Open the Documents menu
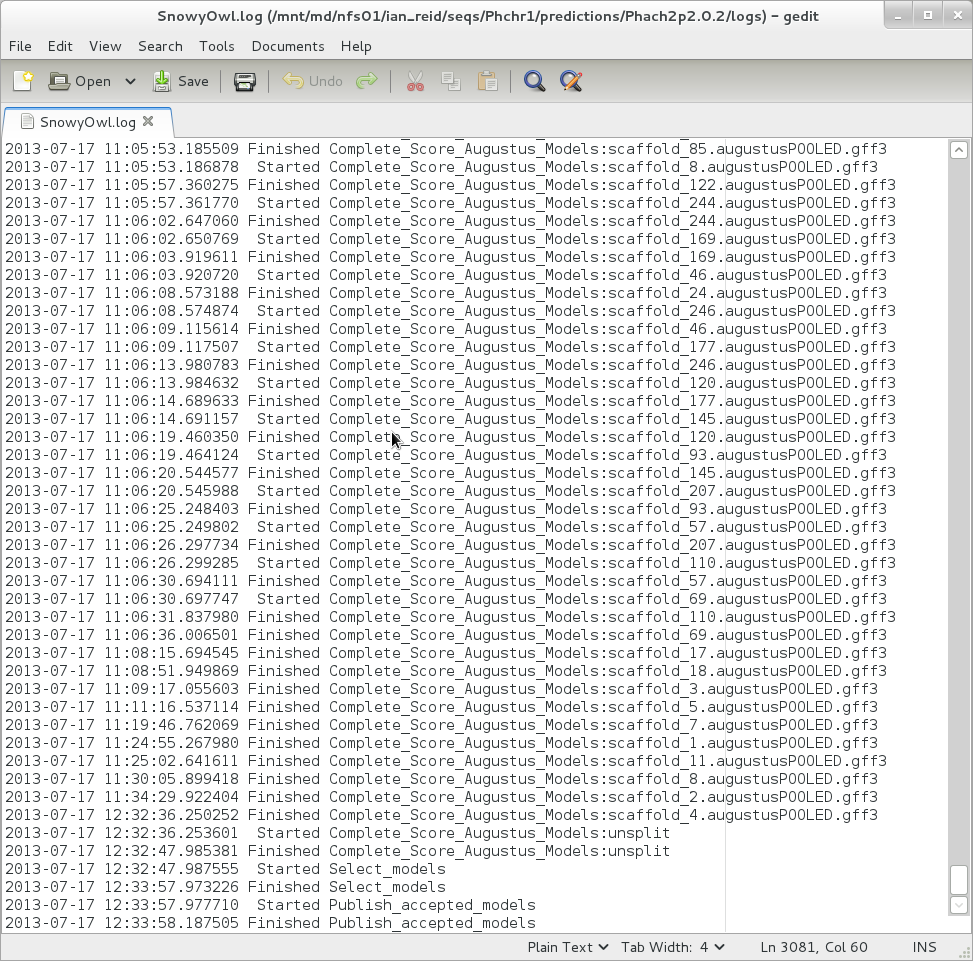973x961 pixels. point(287,46)
